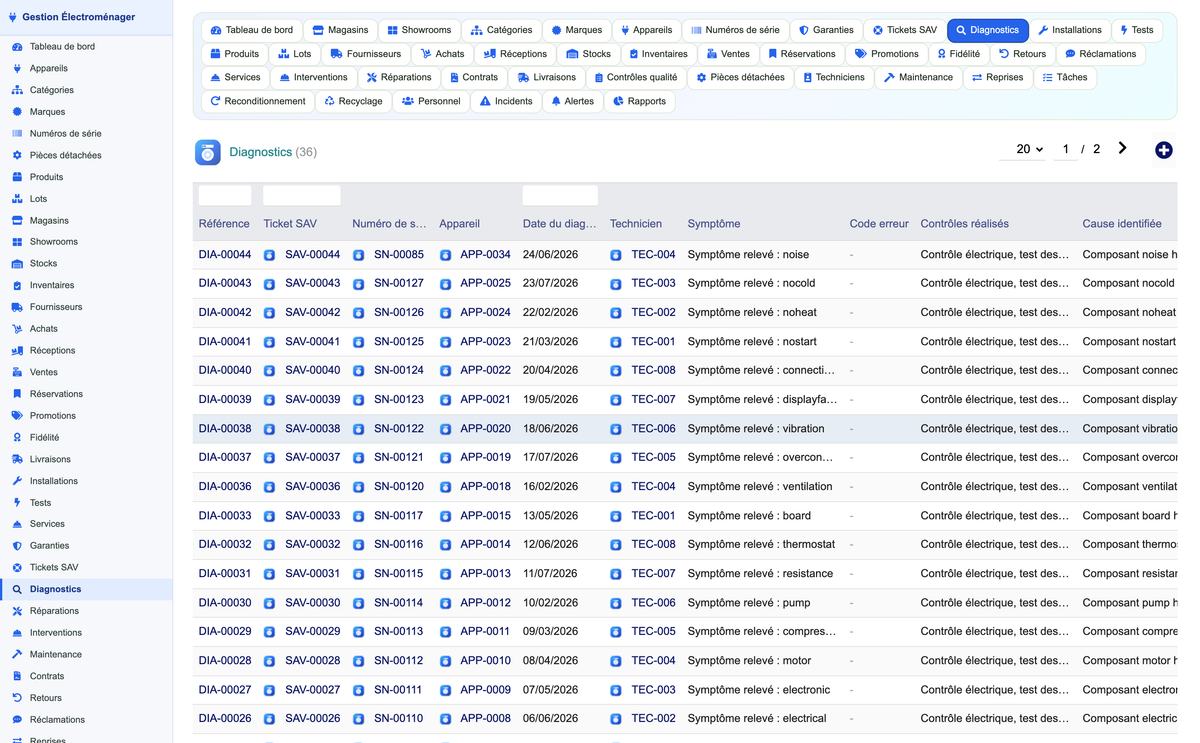1200x743 pixels.
Task: Click the SN-00126 serial number icon
Action: click(x=359, y=313)
